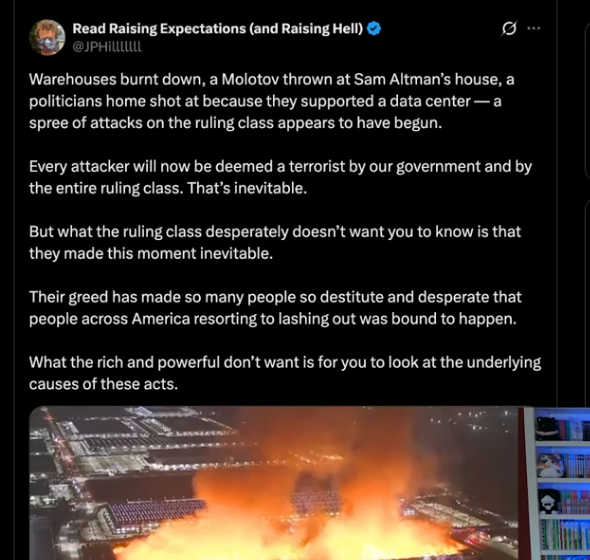Image resolution: width=590 pixels, height=560 pixels.
Task: Click the words 'That's inevitable.' in the post
Action: point(247,188)
